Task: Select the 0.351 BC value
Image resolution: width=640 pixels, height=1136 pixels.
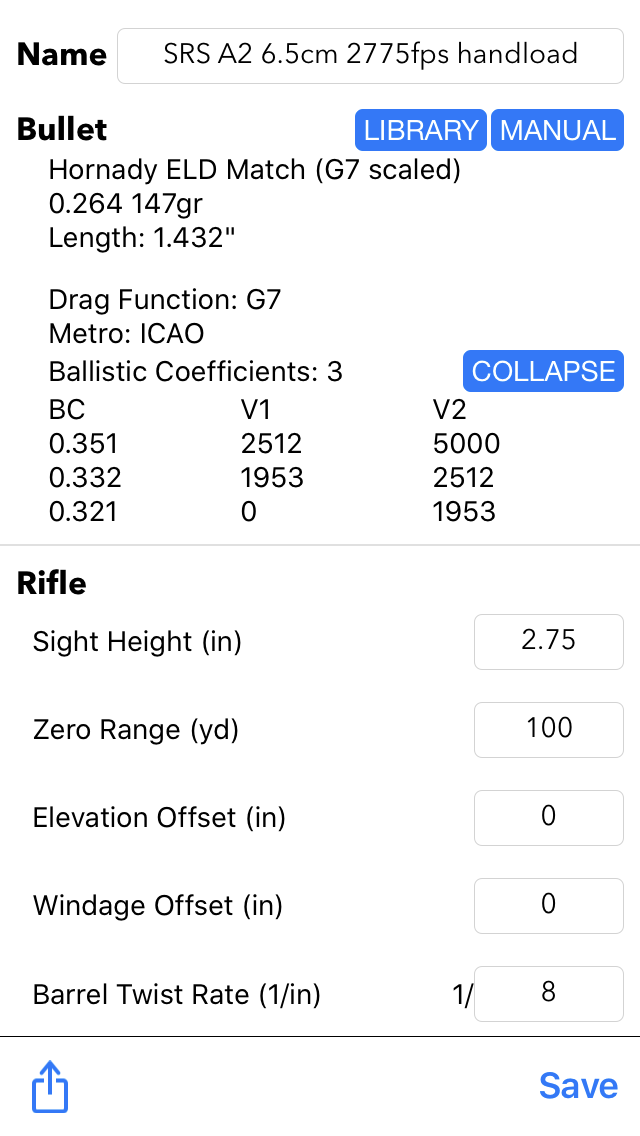Action: click(83, 443)
